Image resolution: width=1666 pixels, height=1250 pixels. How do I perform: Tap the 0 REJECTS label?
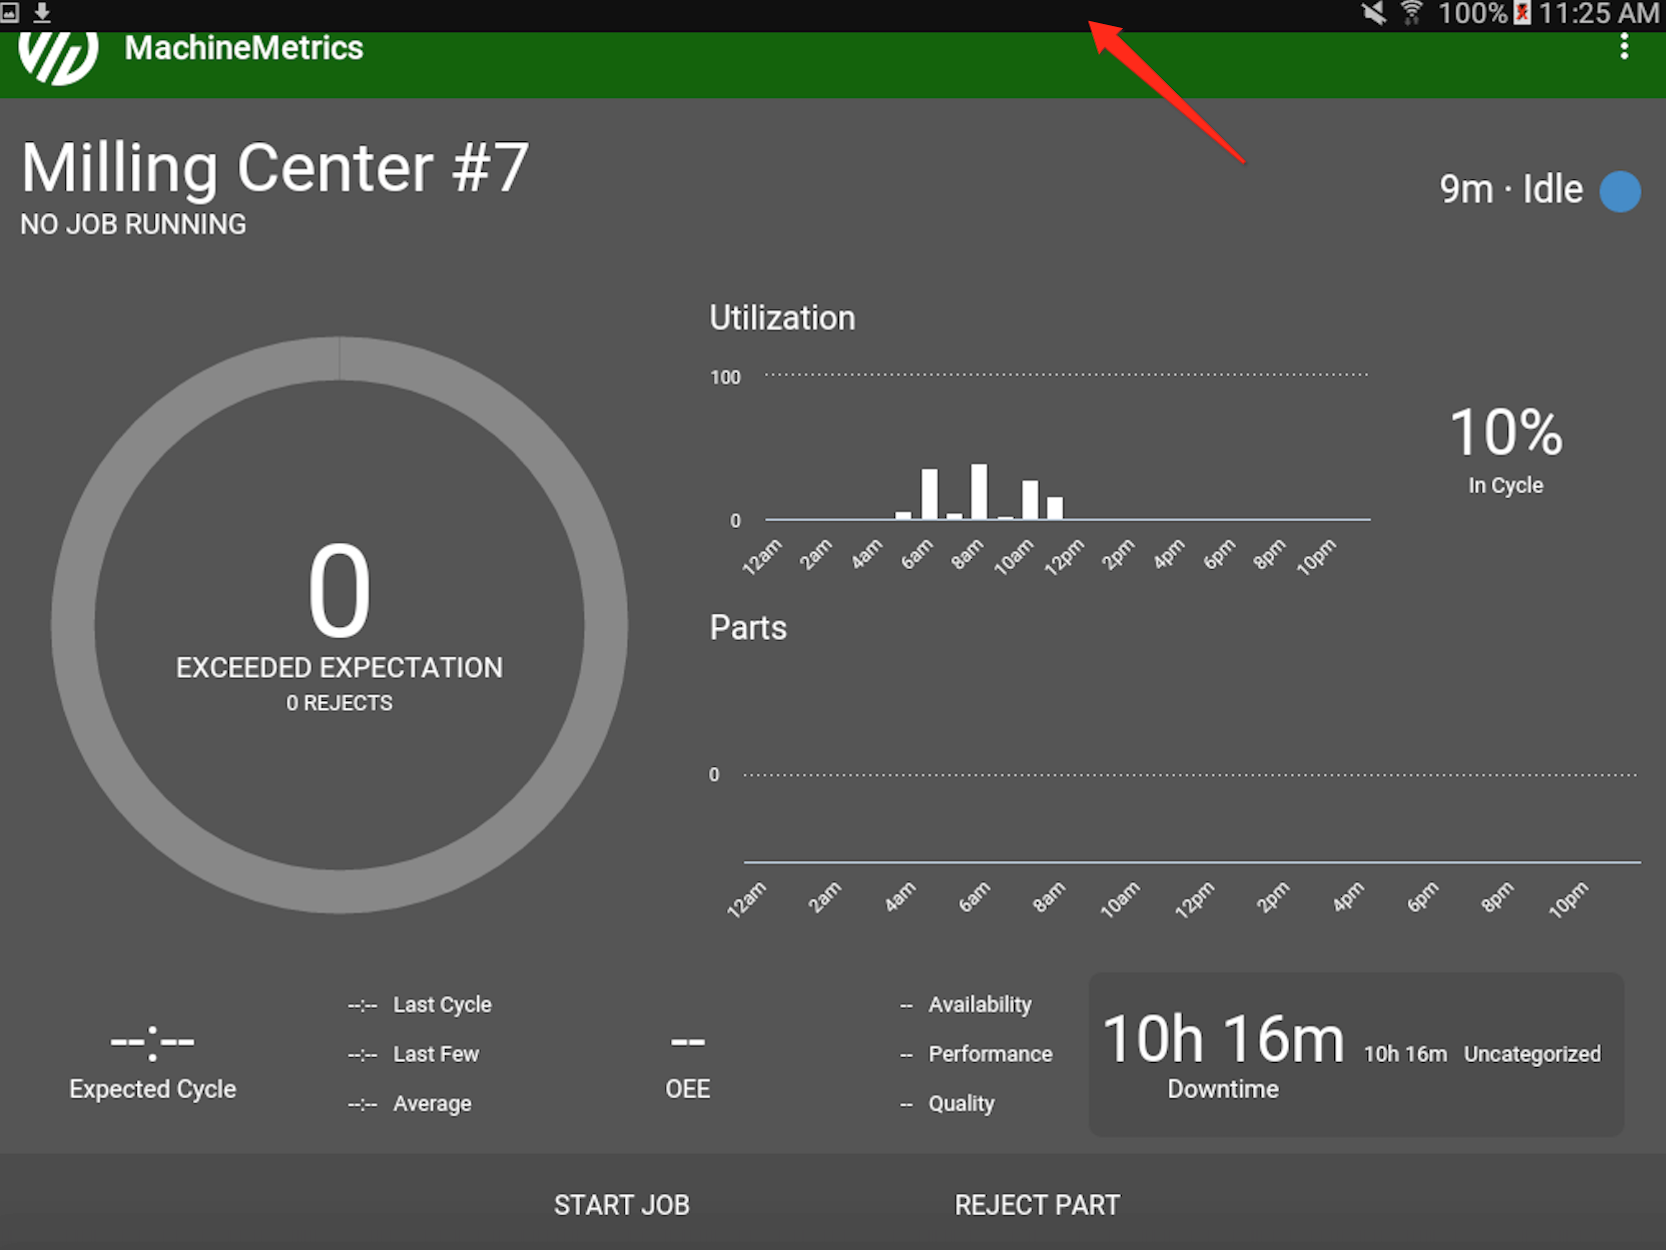pyautogui.click(x=339, y=703)
